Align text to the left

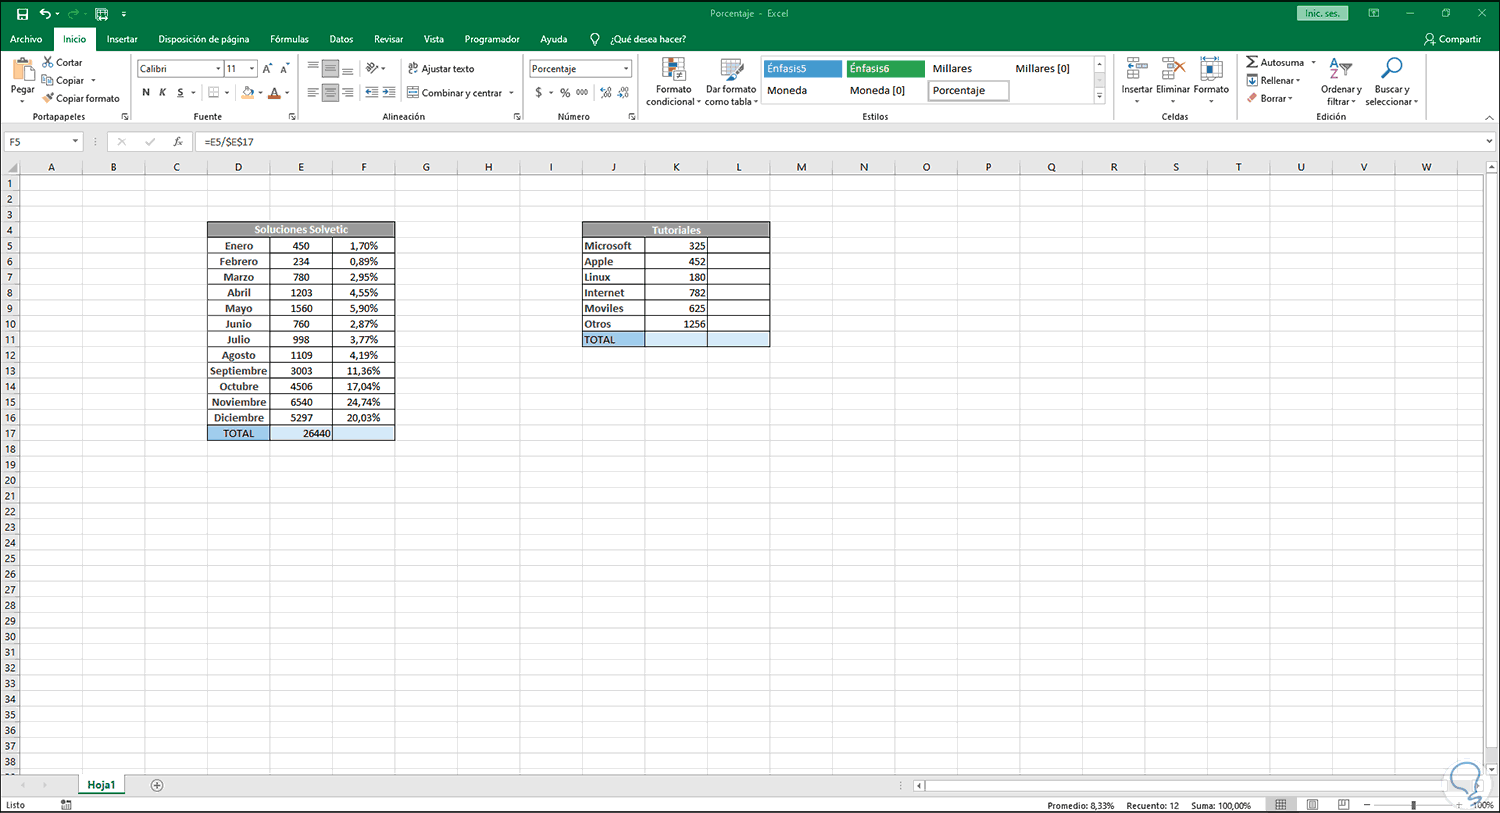(x=313, y=93)
